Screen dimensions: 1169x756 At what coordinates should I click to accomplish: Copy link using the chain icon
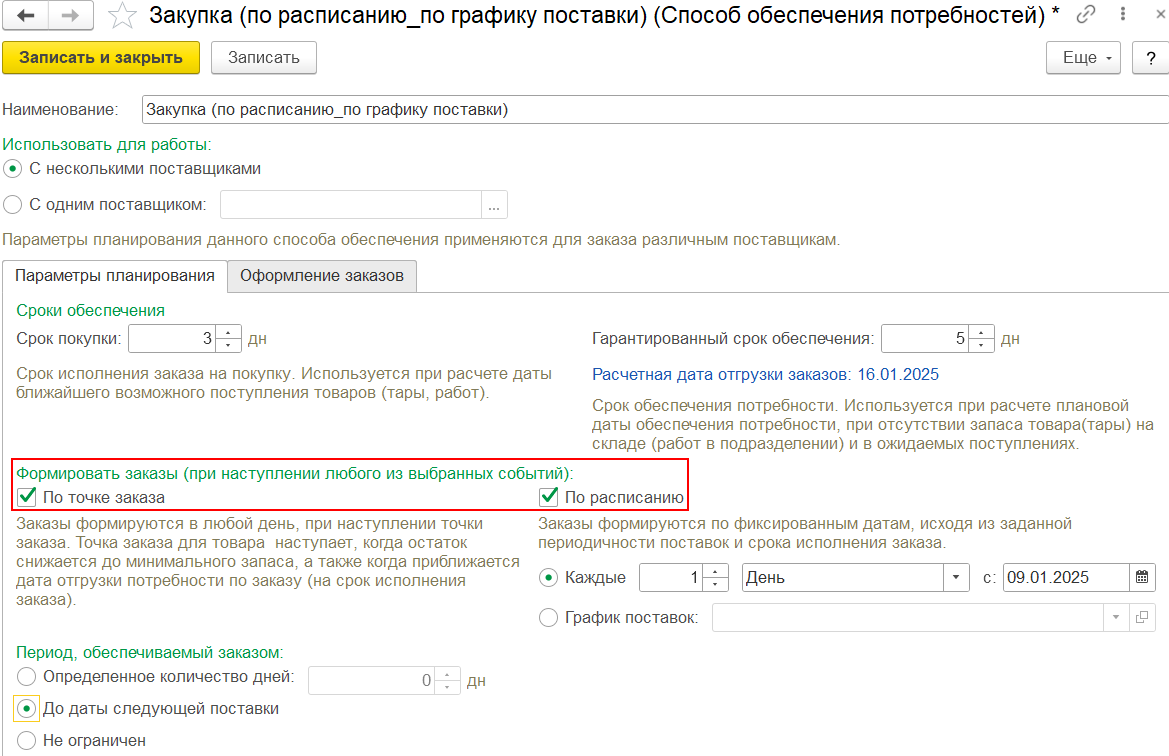coord(1086,14)
